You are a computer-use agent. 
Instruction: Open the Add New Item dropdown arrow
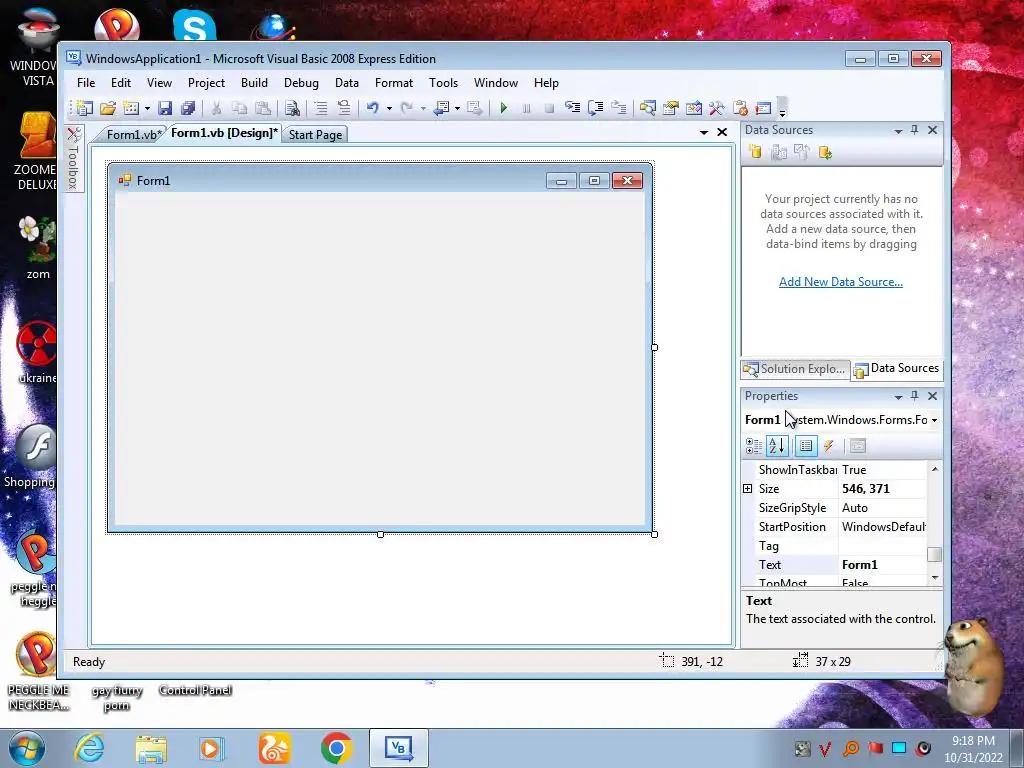pyautogui.click(x=147, y=108)
